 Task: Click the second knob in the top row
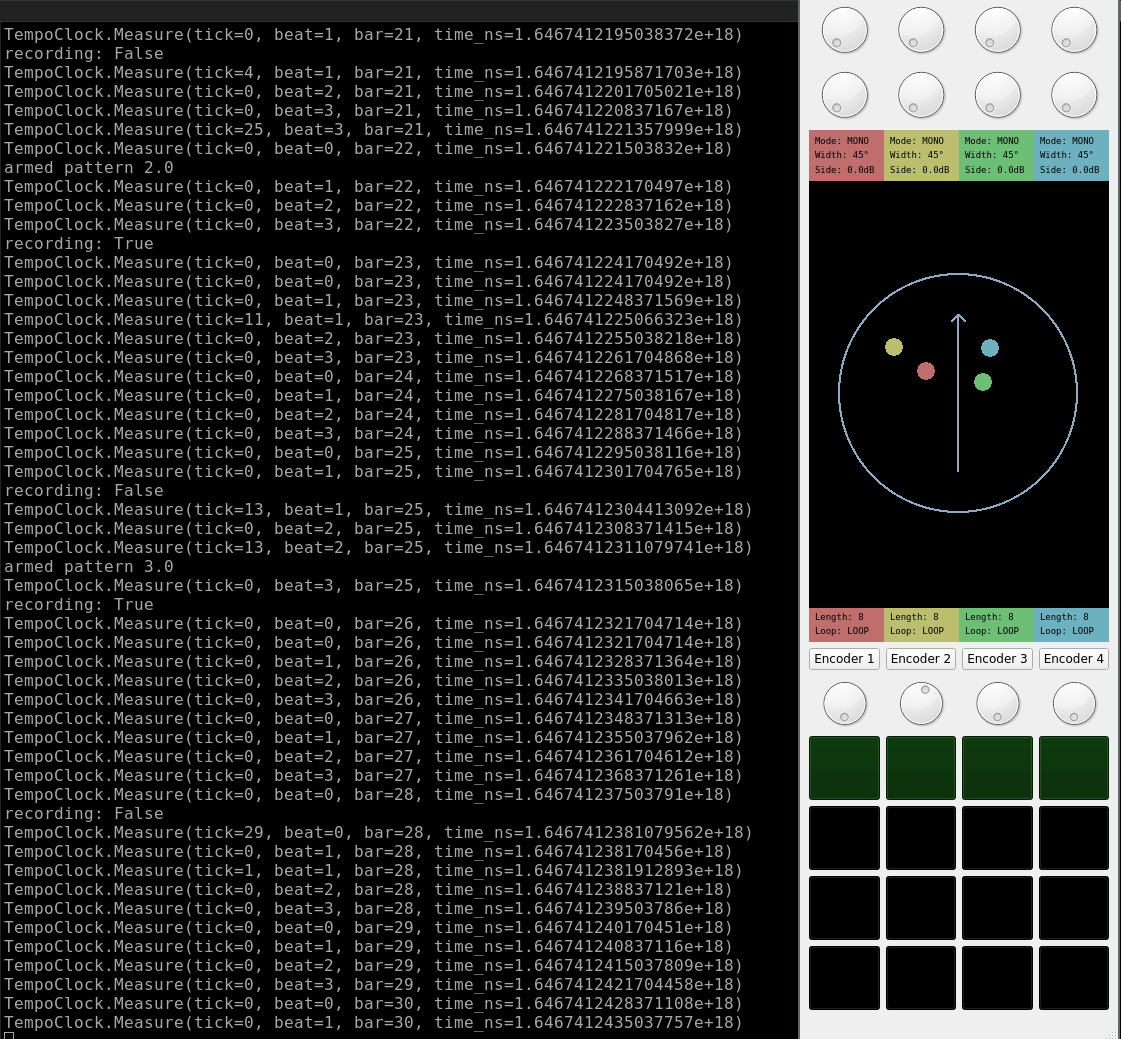tap(922, 30)
